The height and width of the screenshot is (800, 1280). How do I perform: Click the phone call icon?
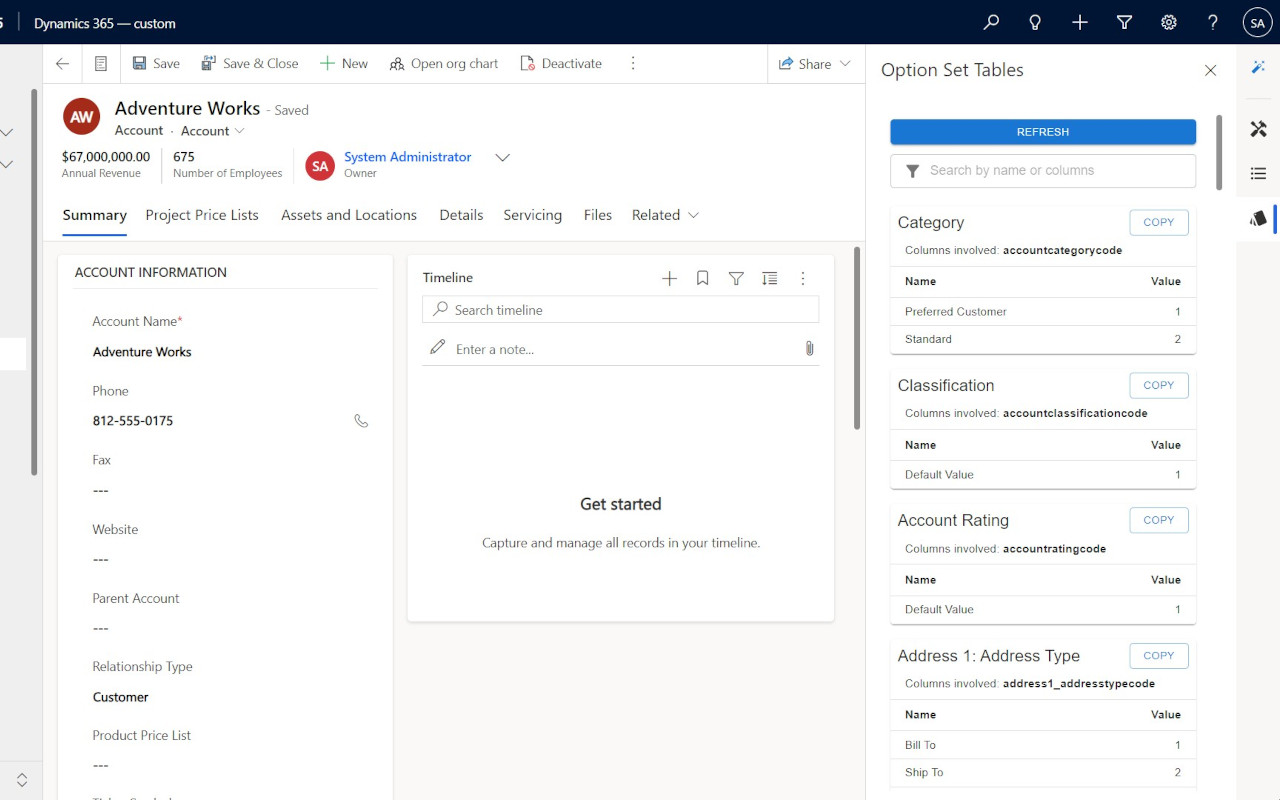[361, 421]
